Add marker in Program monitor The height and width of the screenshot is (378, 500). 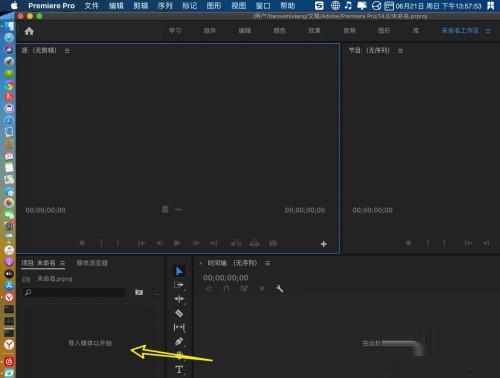click(408, 243)
